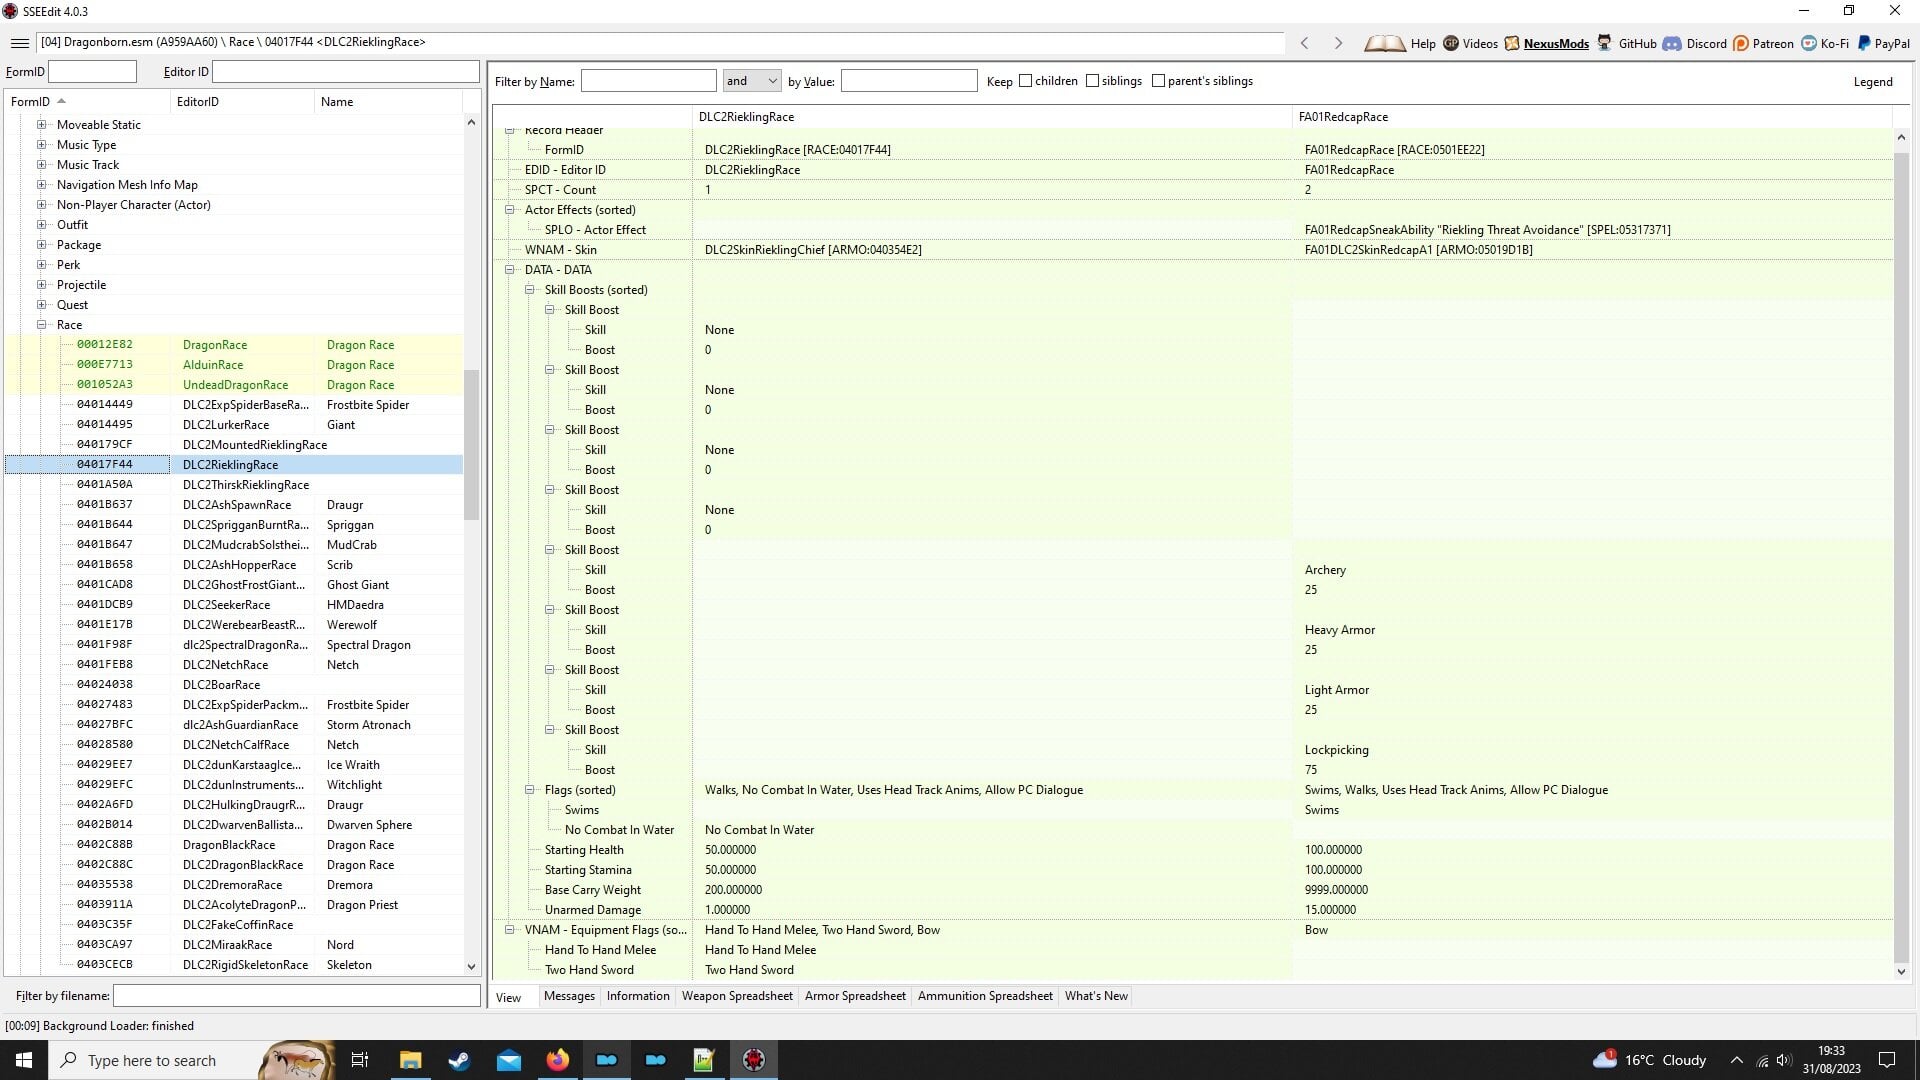Image resolution: width=1920 pixels, height=1080 pixels.
Task: Open Armor Spreadsheet tab
Action: 855,996
